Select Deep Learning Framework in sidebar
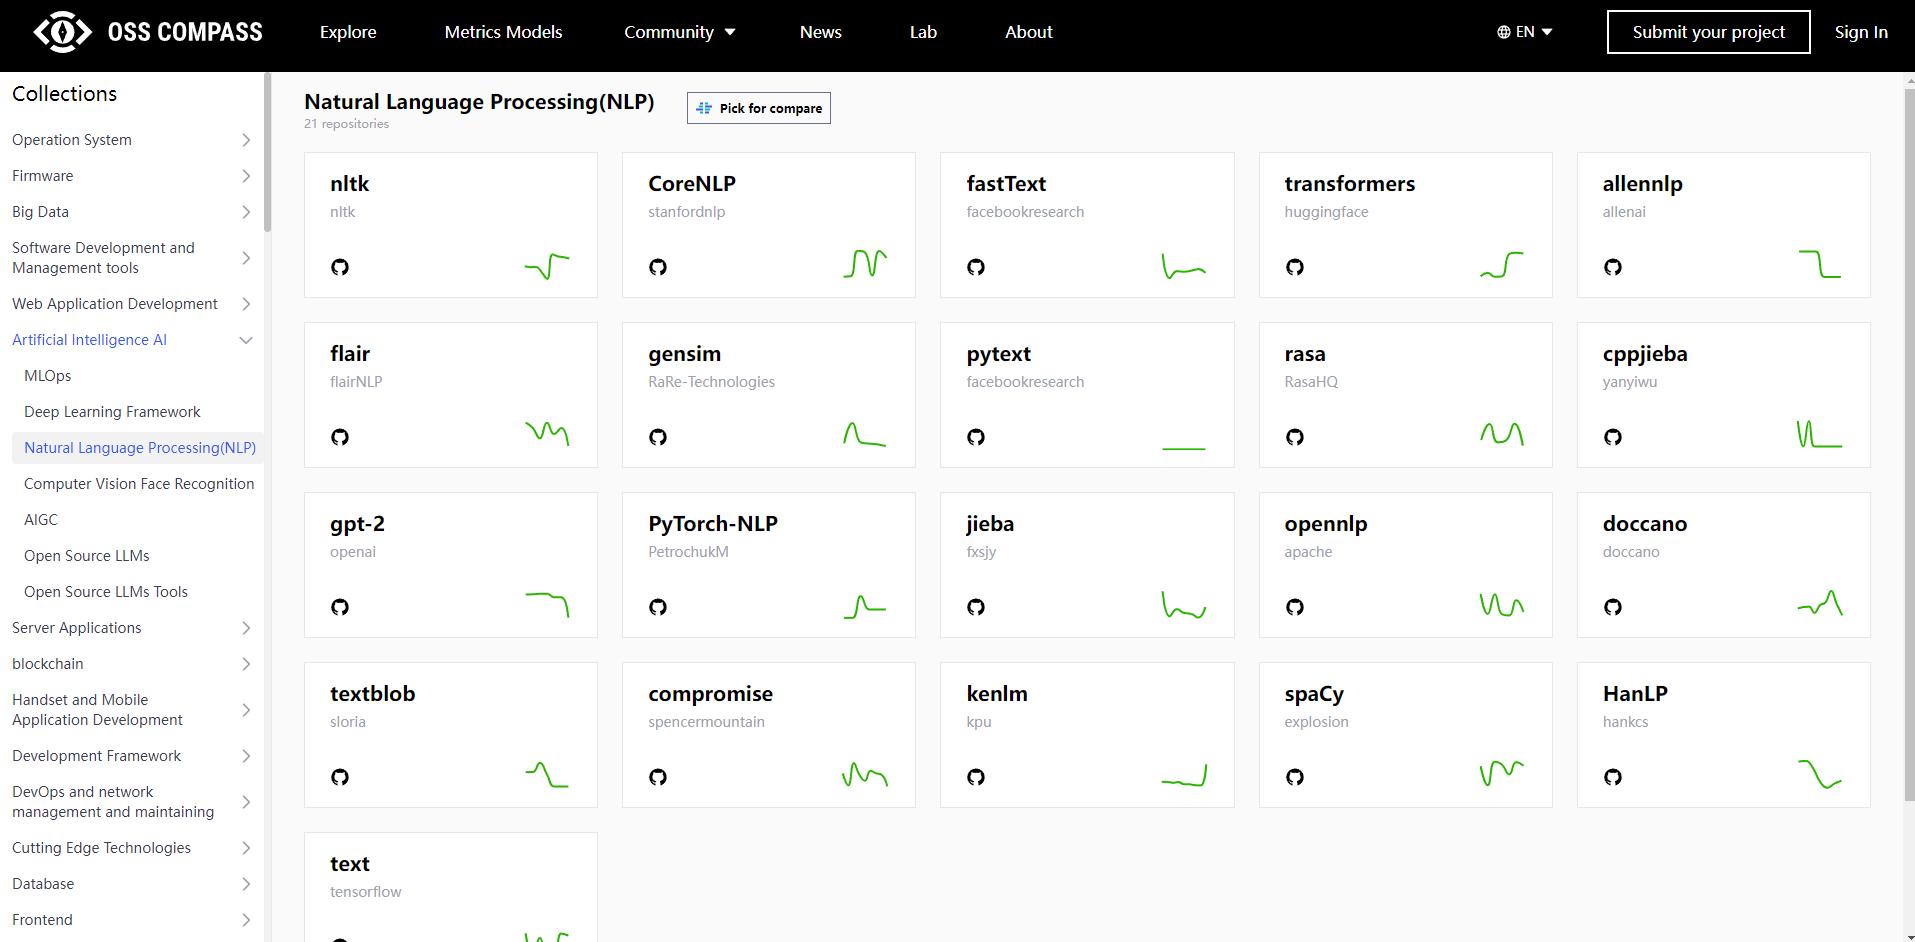This screenshot has height=942, width=1915. tap(112, 412)
